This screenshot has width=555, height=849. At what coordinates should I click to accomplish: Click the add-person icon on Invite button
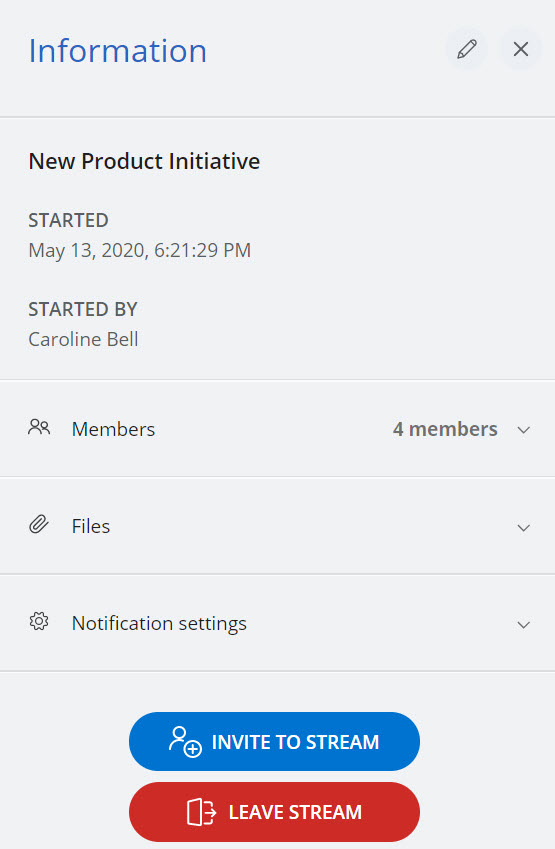point(185,741)
